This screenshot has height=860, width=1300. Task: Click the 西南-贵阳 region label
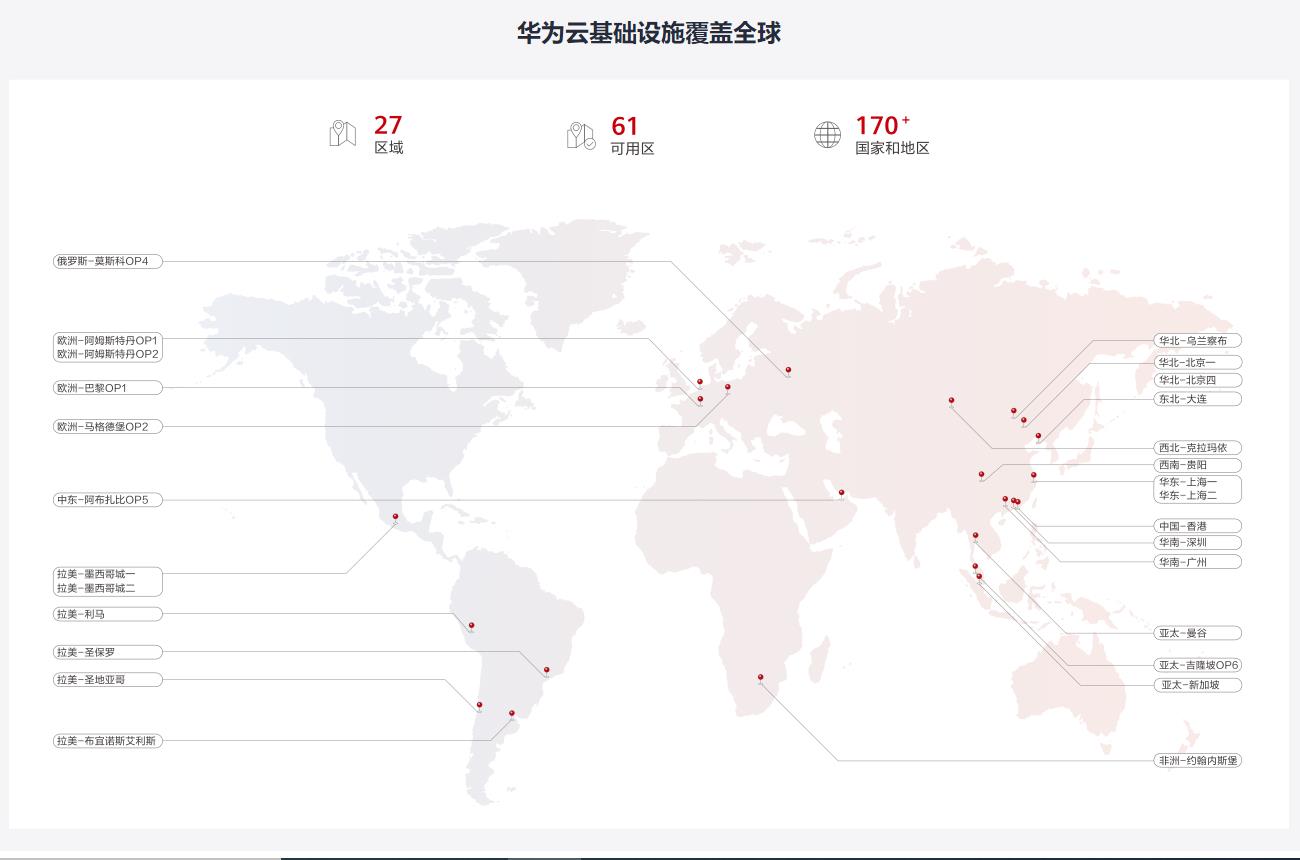[1197, 465]
